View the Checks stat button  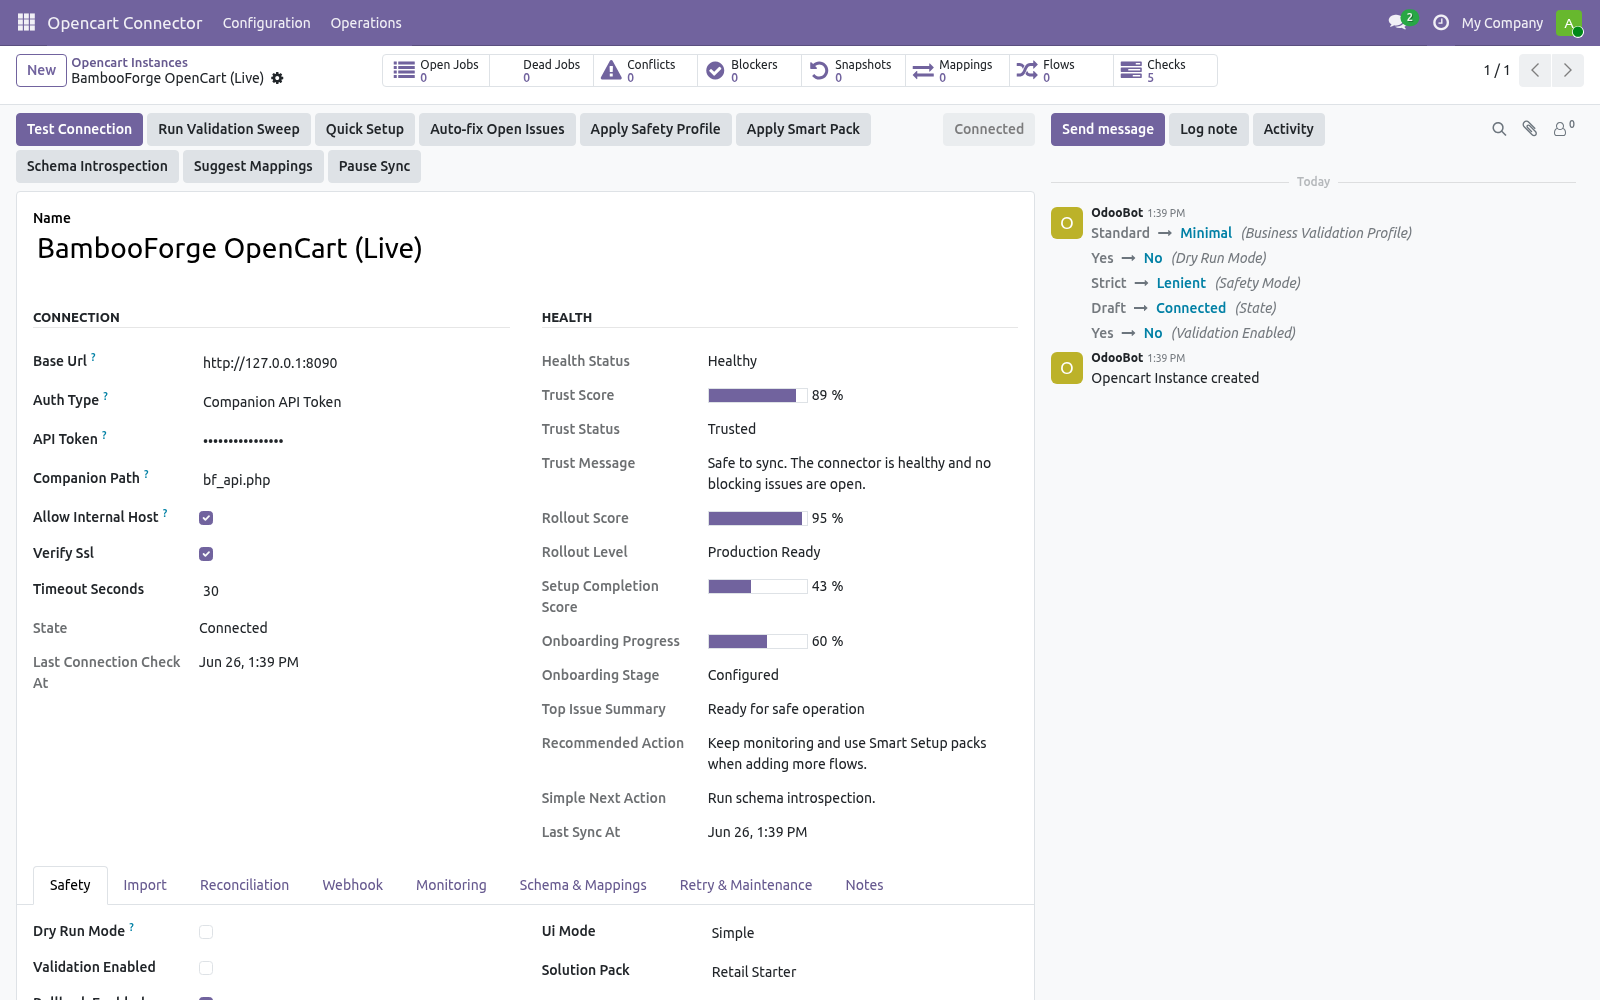[1165, 70]
